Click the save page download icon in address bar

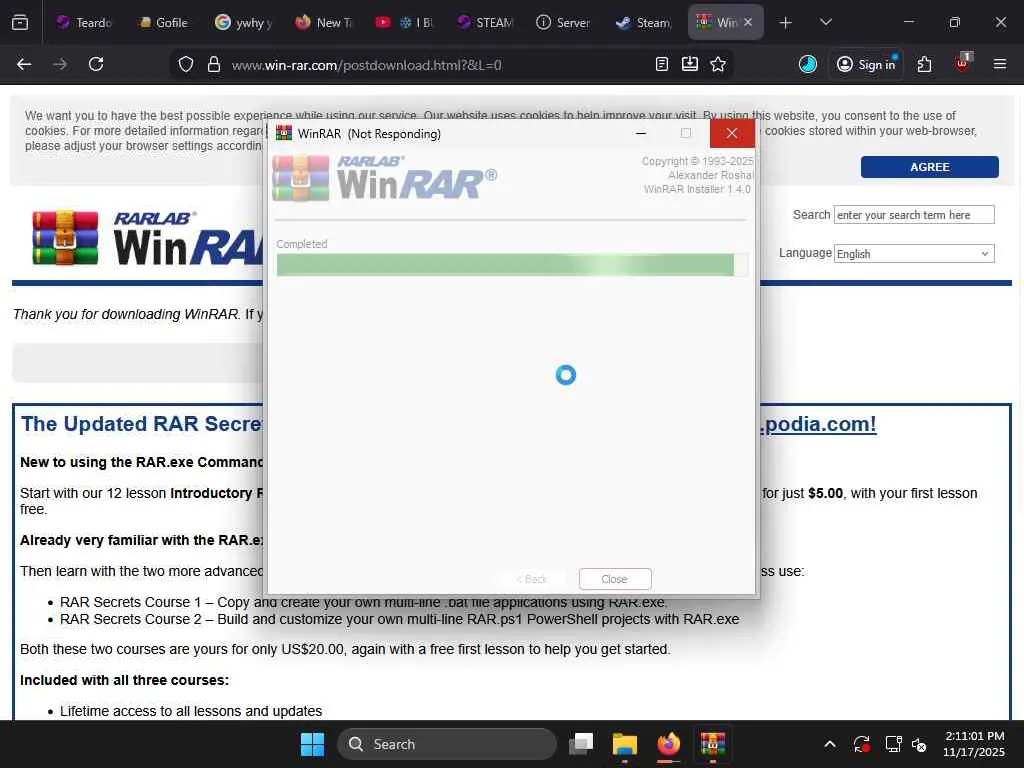coord(690,64)
